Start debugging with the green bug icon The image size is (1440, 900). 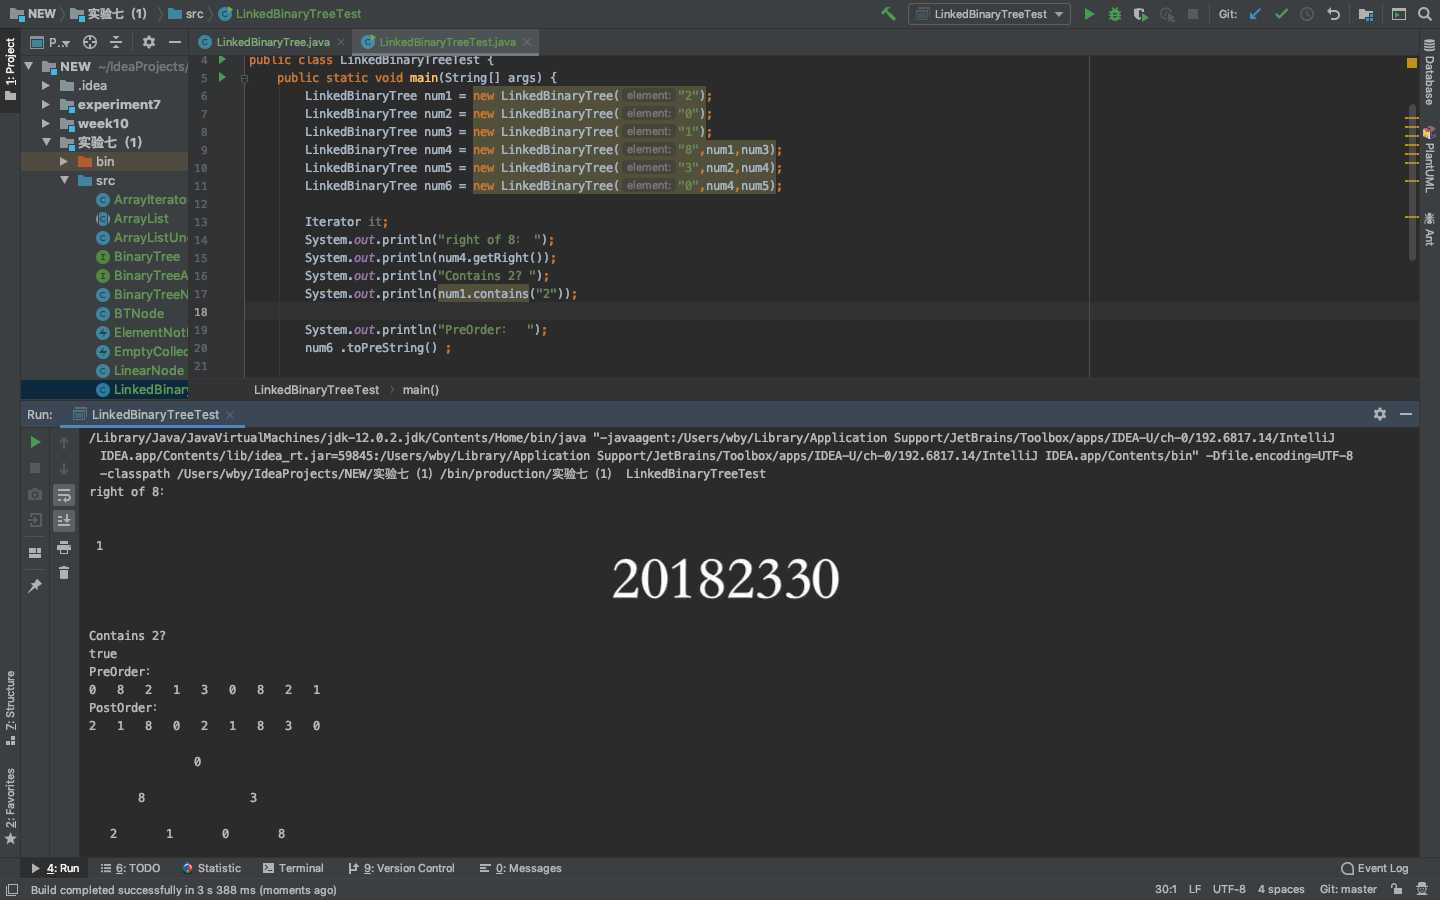click(x=1115, y=14)
